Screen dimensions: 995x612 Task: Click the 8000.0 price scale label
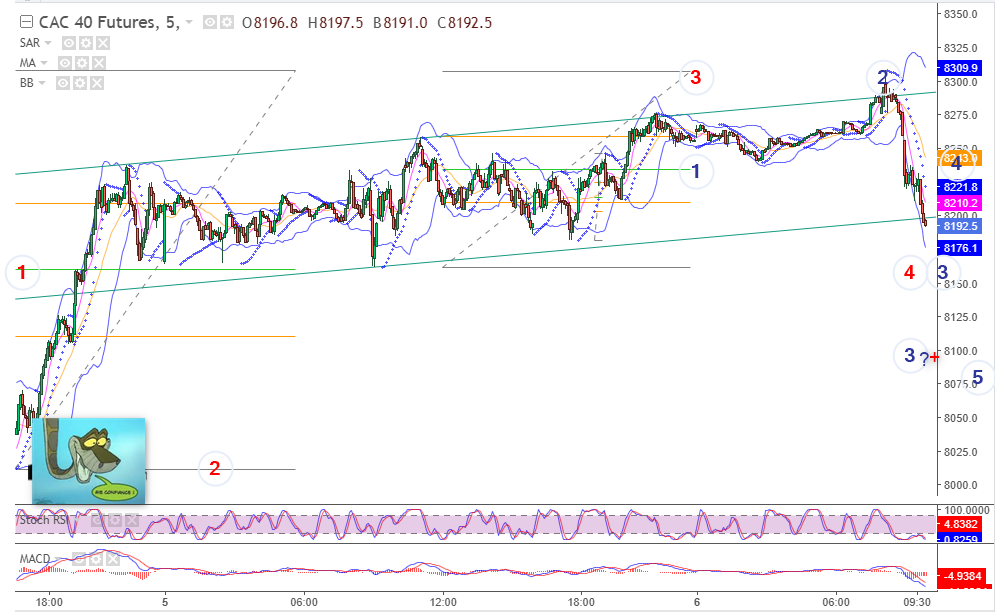960,485
